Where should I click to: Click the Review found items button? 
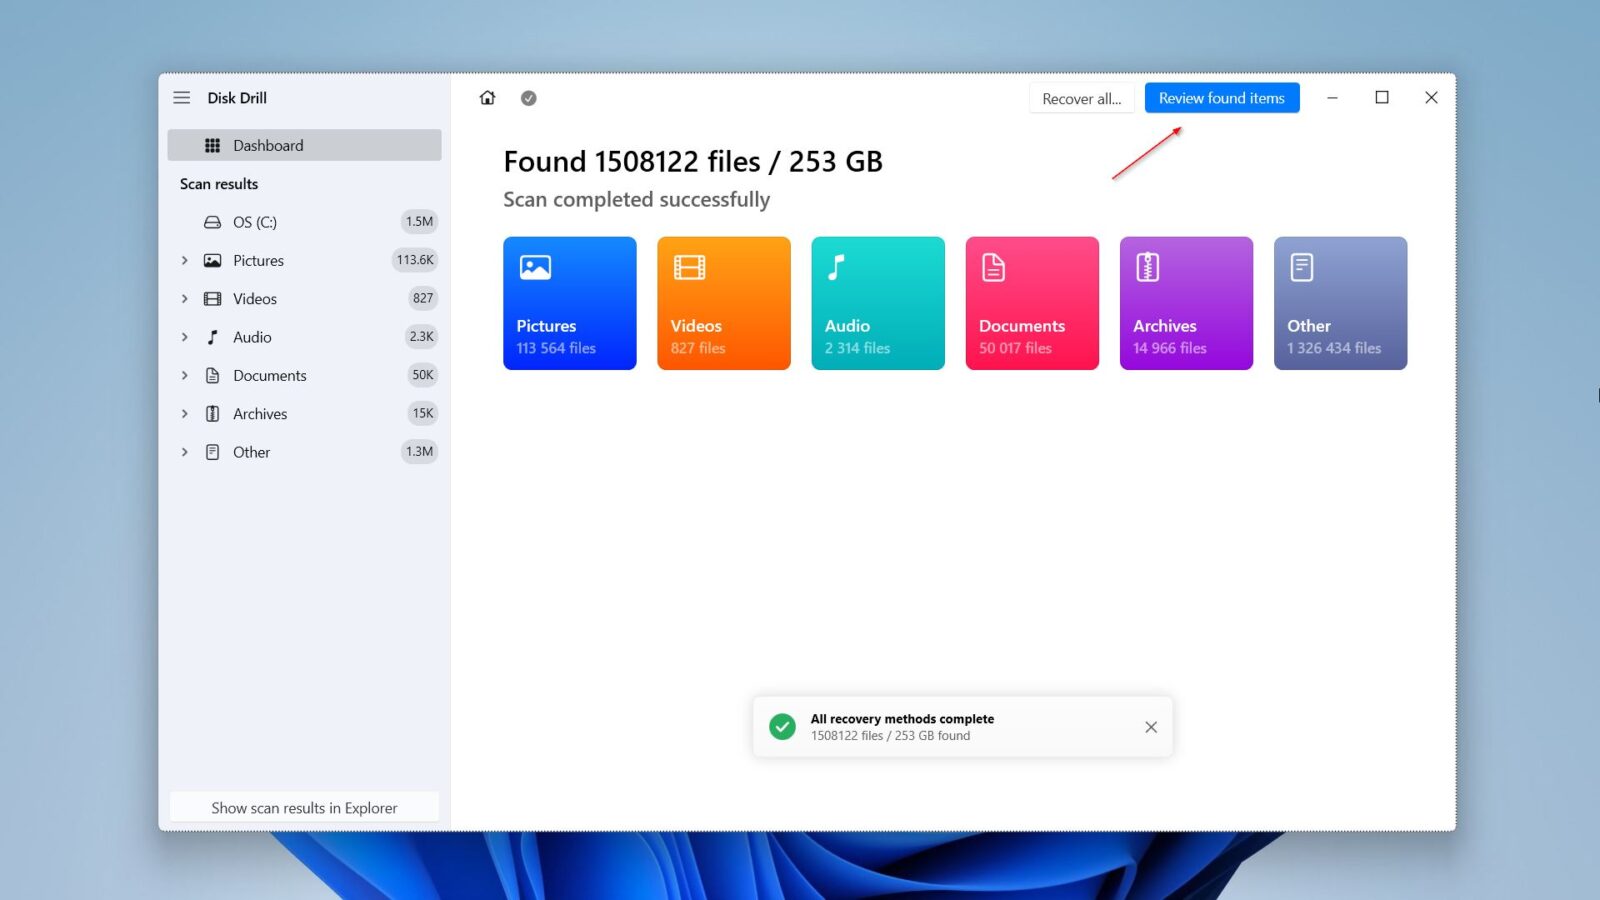point(1221,98)
